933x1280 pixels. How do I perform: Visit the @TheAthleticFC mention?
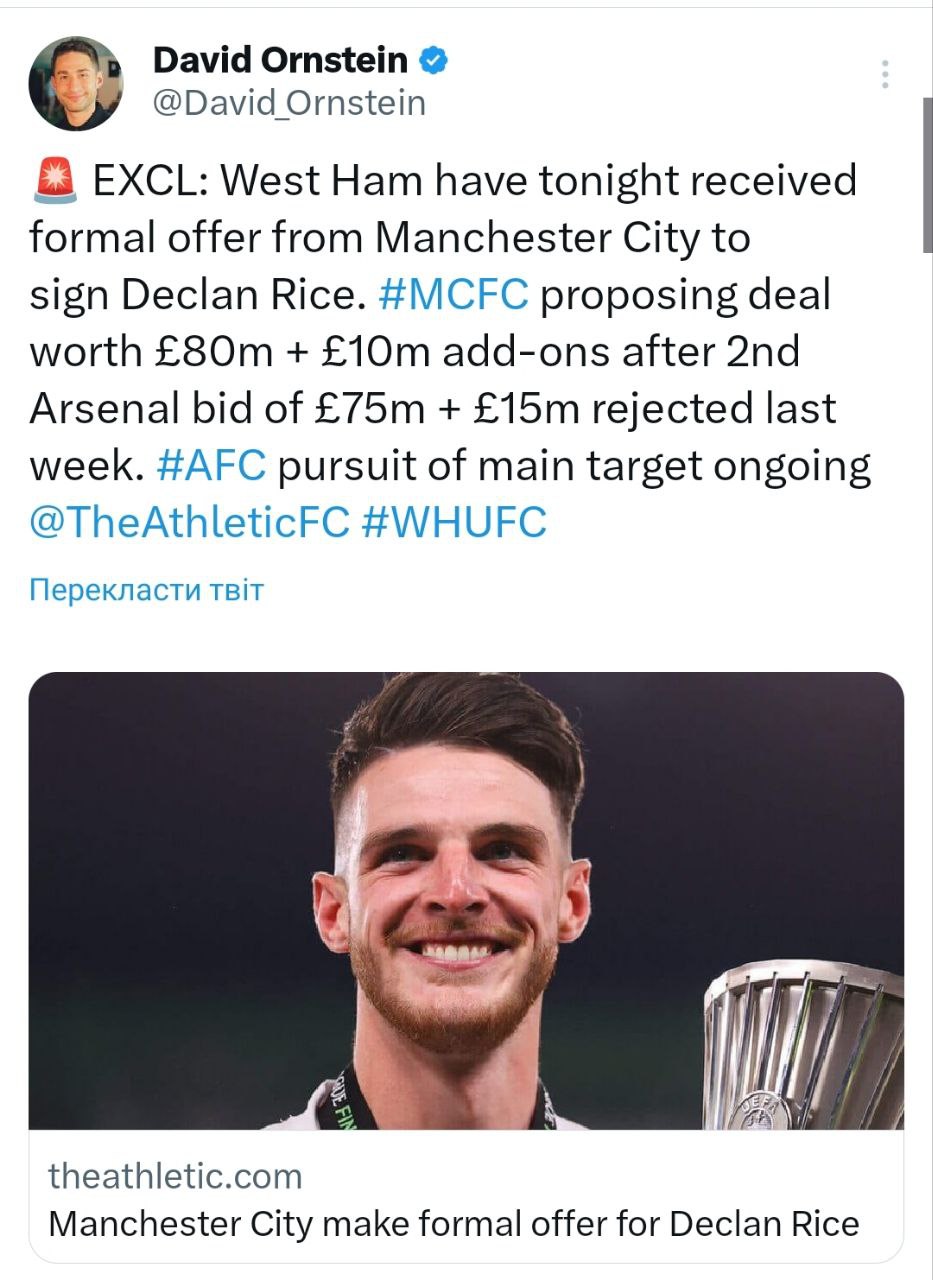(189, 522)
